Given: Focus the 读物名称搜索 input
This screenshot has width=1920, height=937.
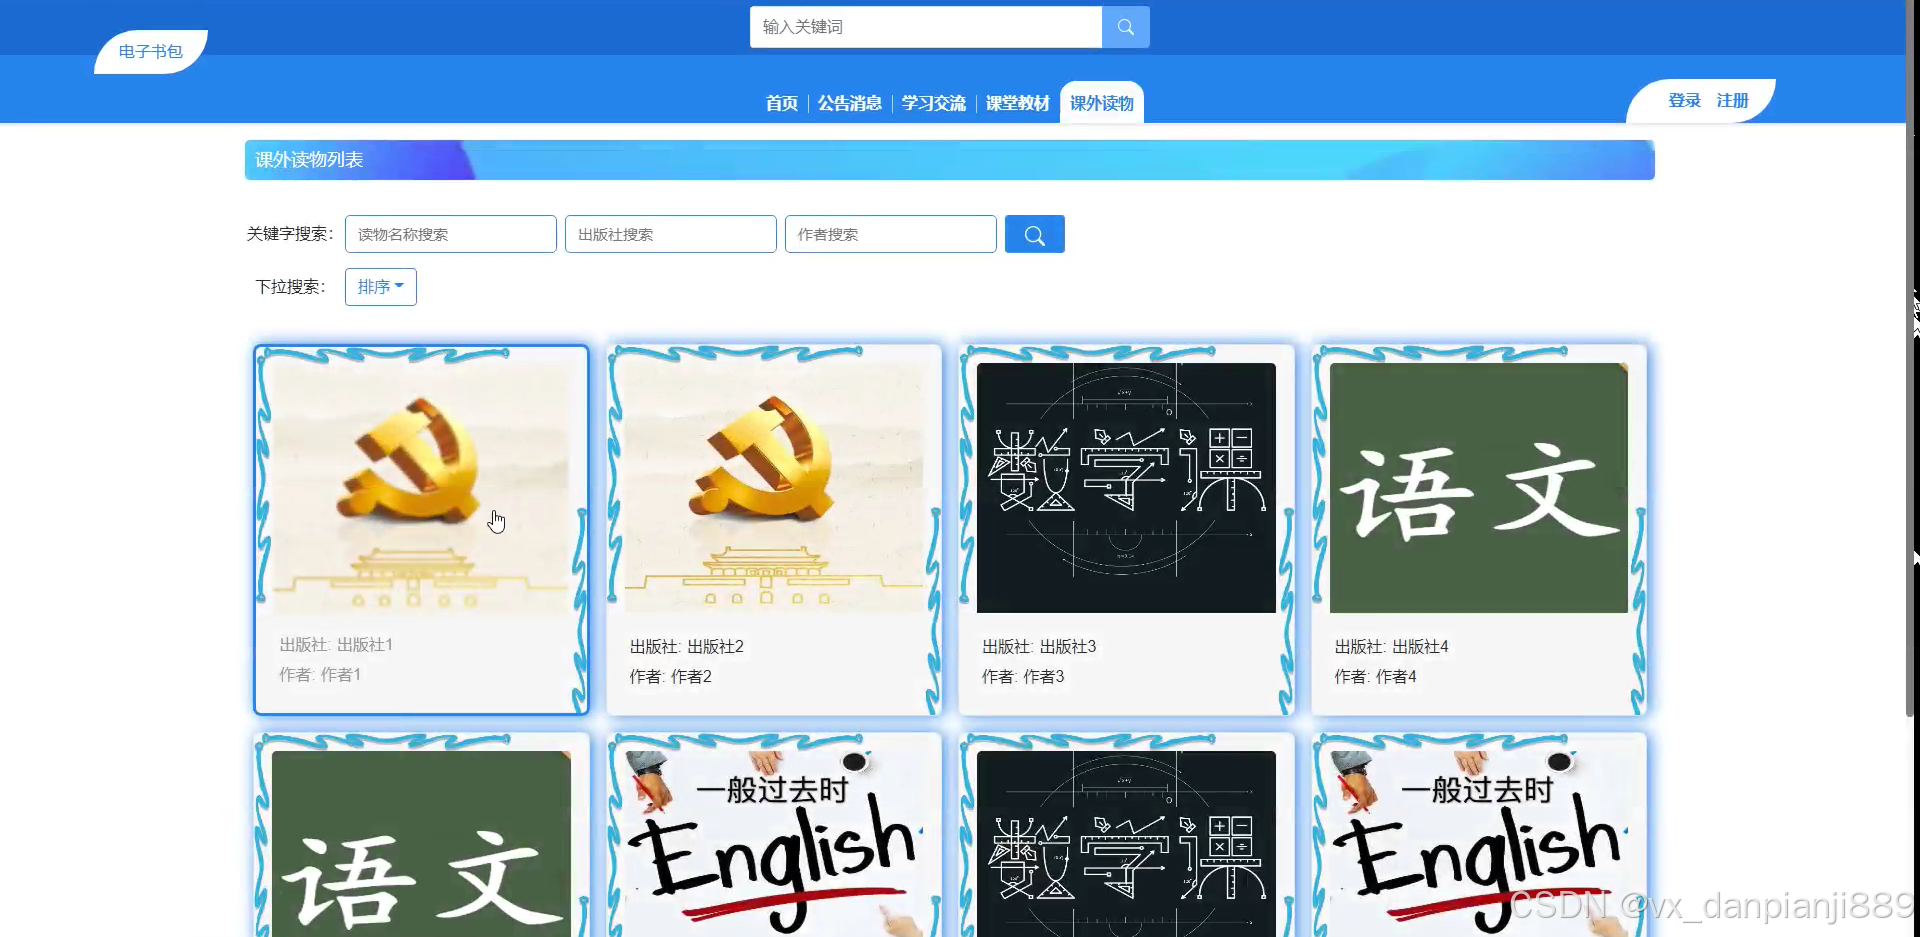Looking at the screenshot, I should 451,234.
